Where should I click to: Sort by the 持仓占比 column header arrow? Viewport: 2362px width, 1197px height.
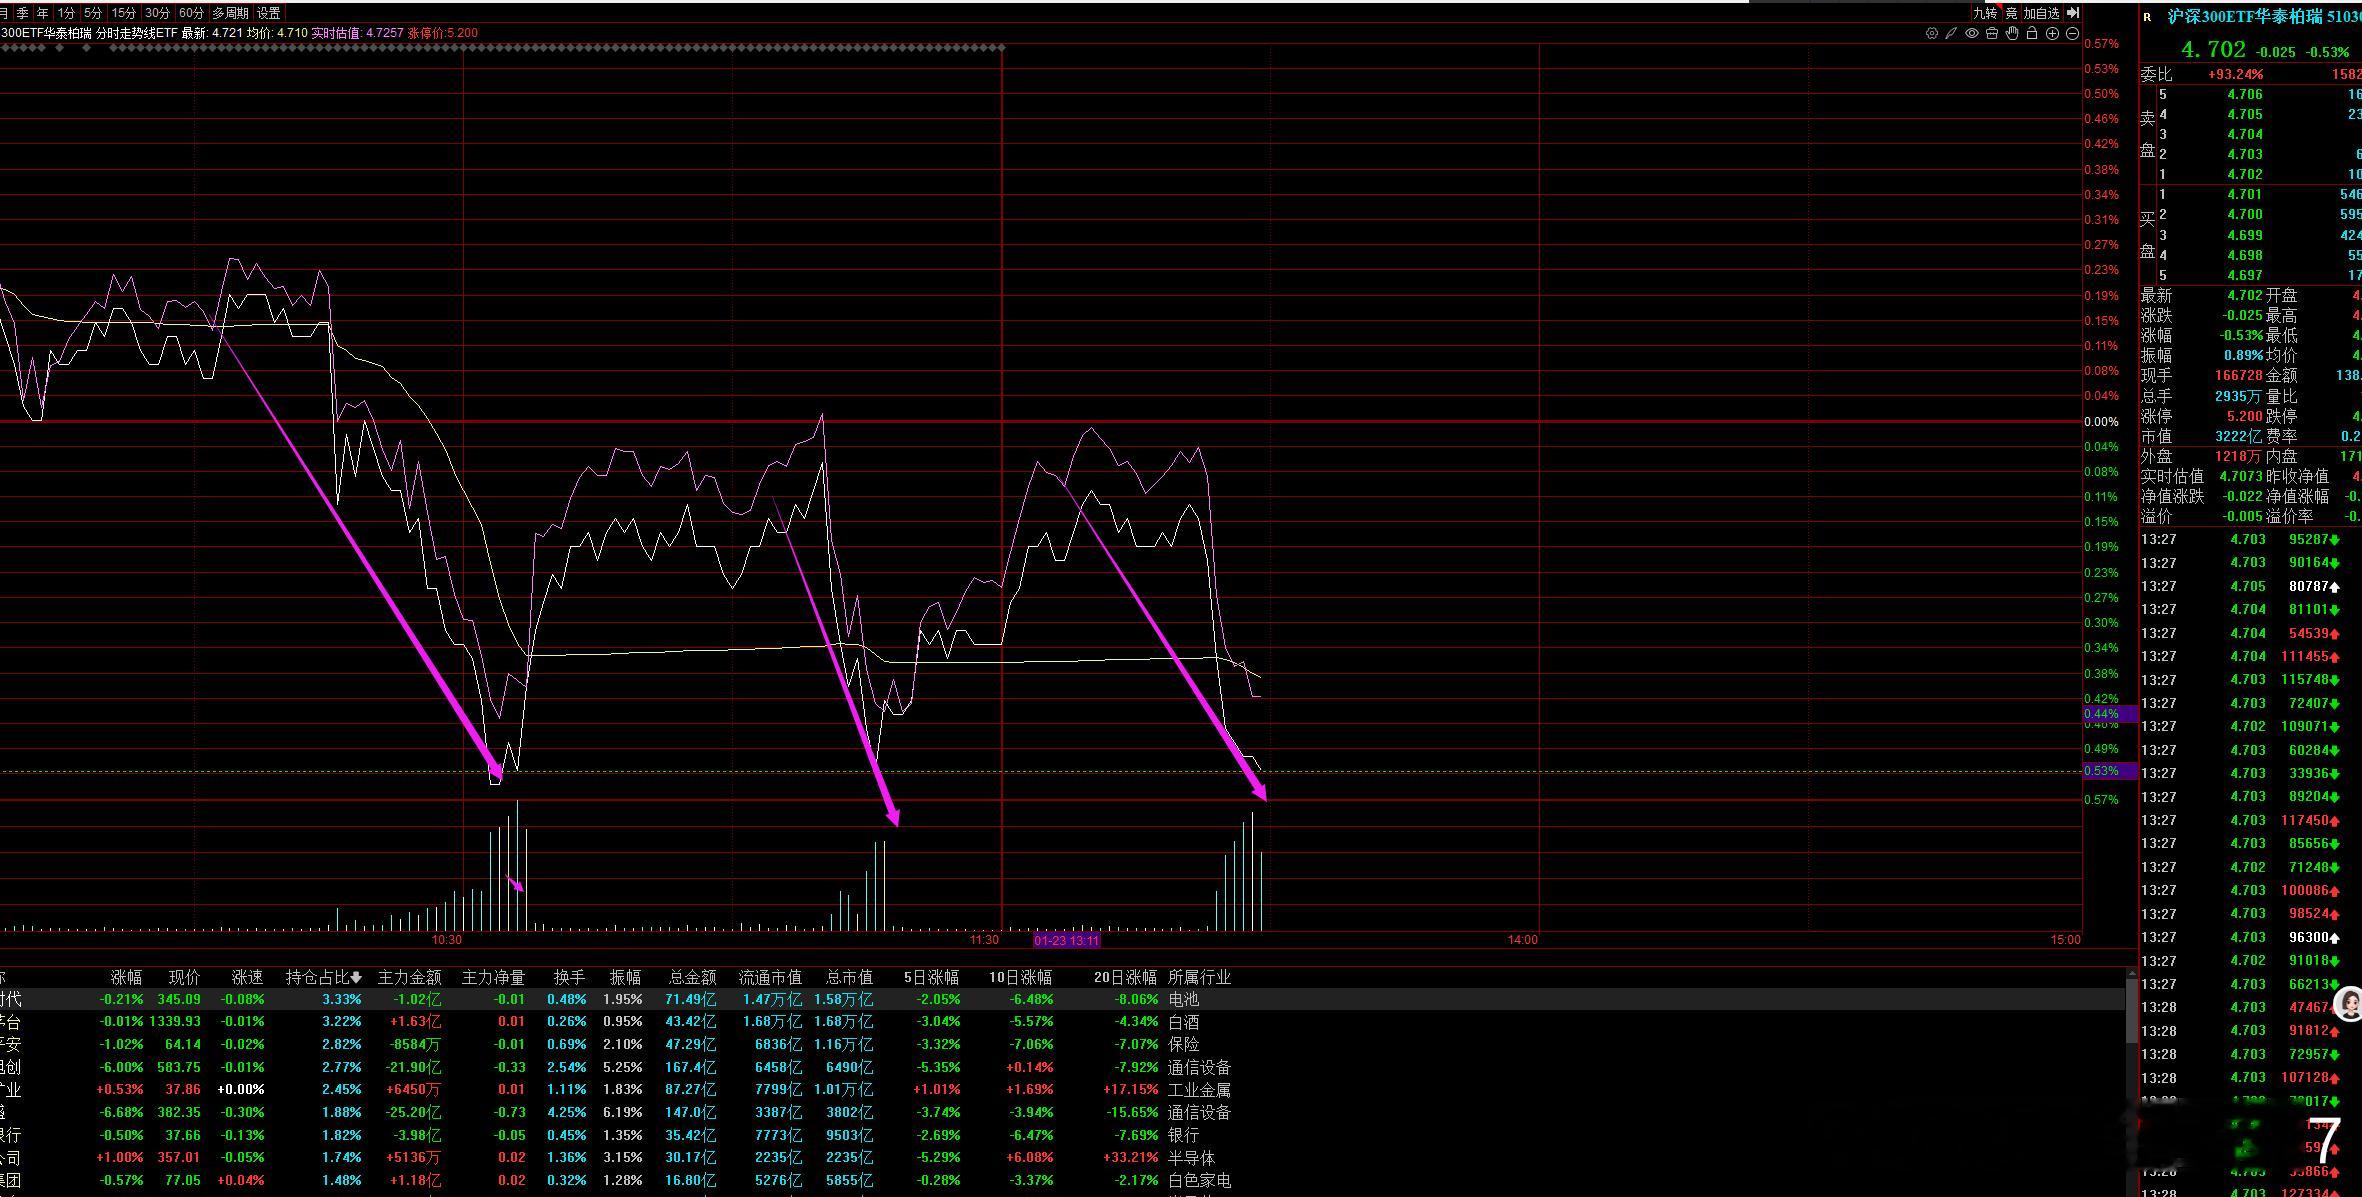356,978
